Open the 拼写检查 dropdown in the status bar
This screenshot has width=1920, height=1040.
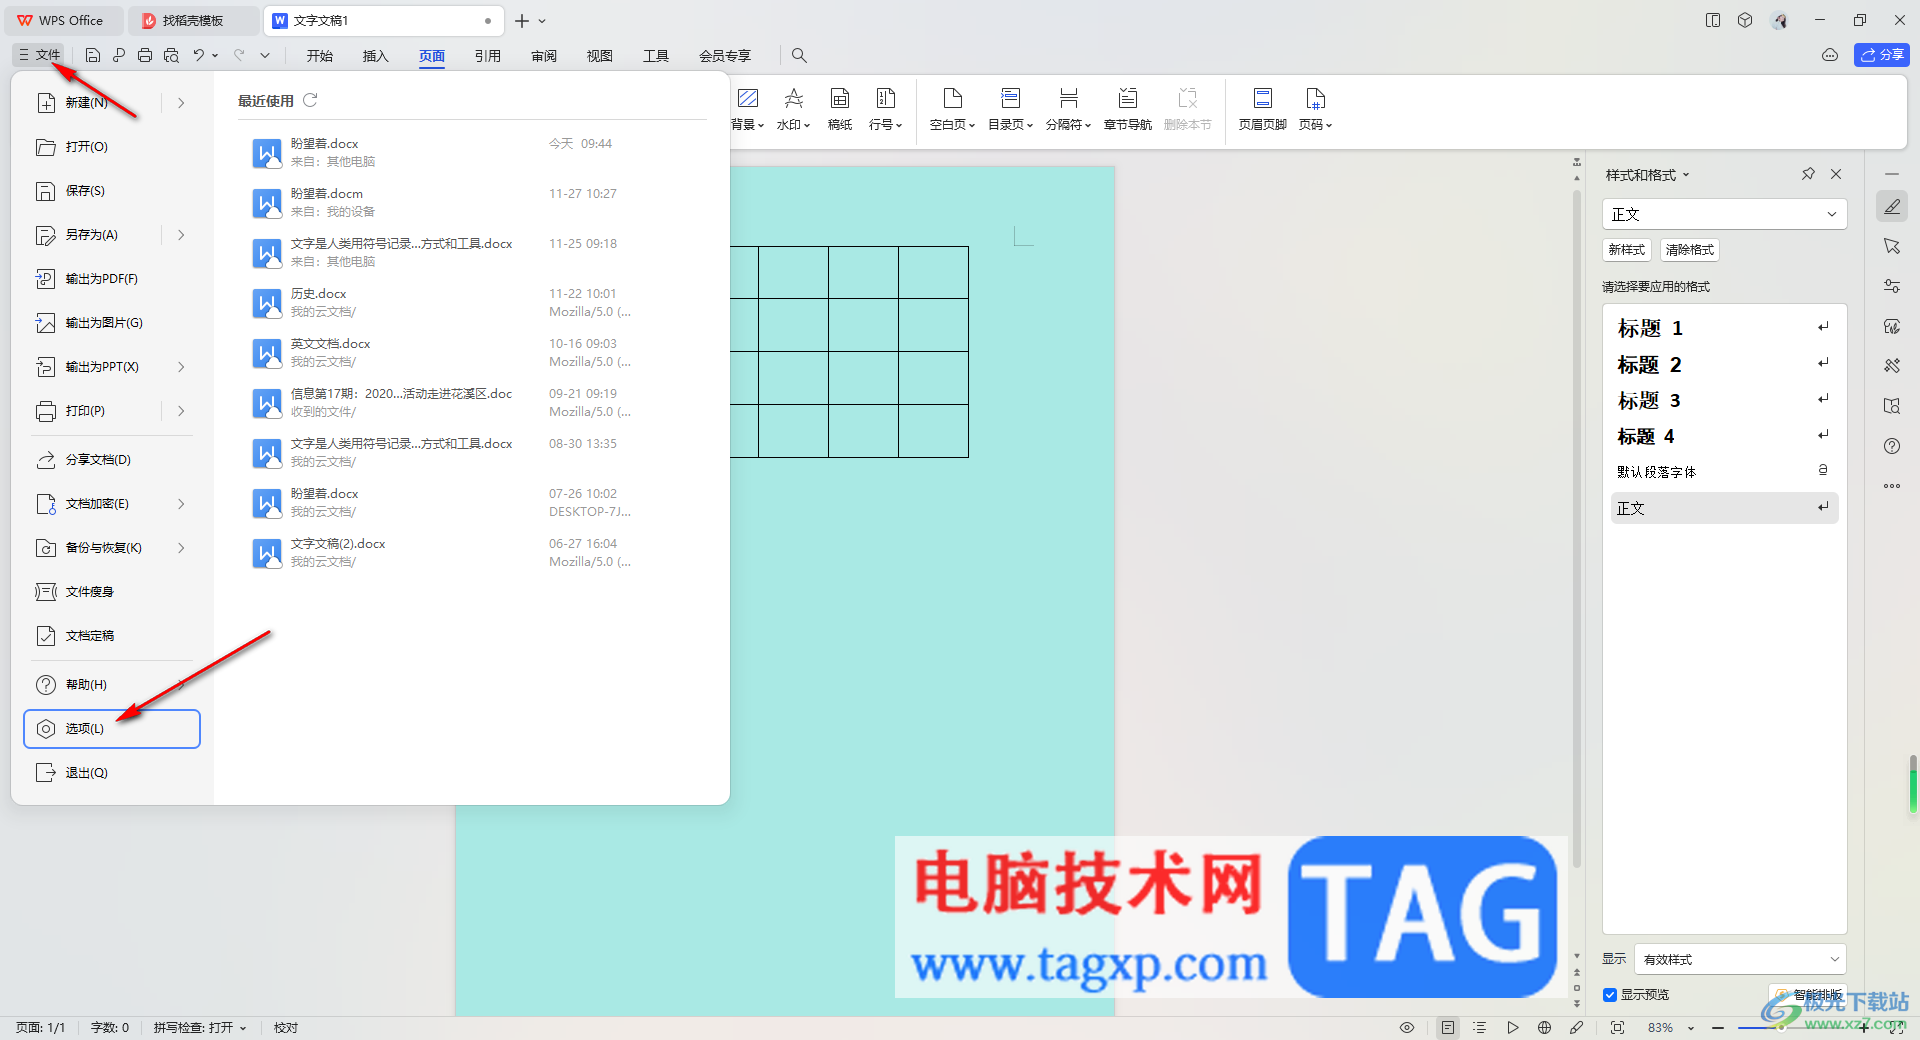coord(200,1027)
